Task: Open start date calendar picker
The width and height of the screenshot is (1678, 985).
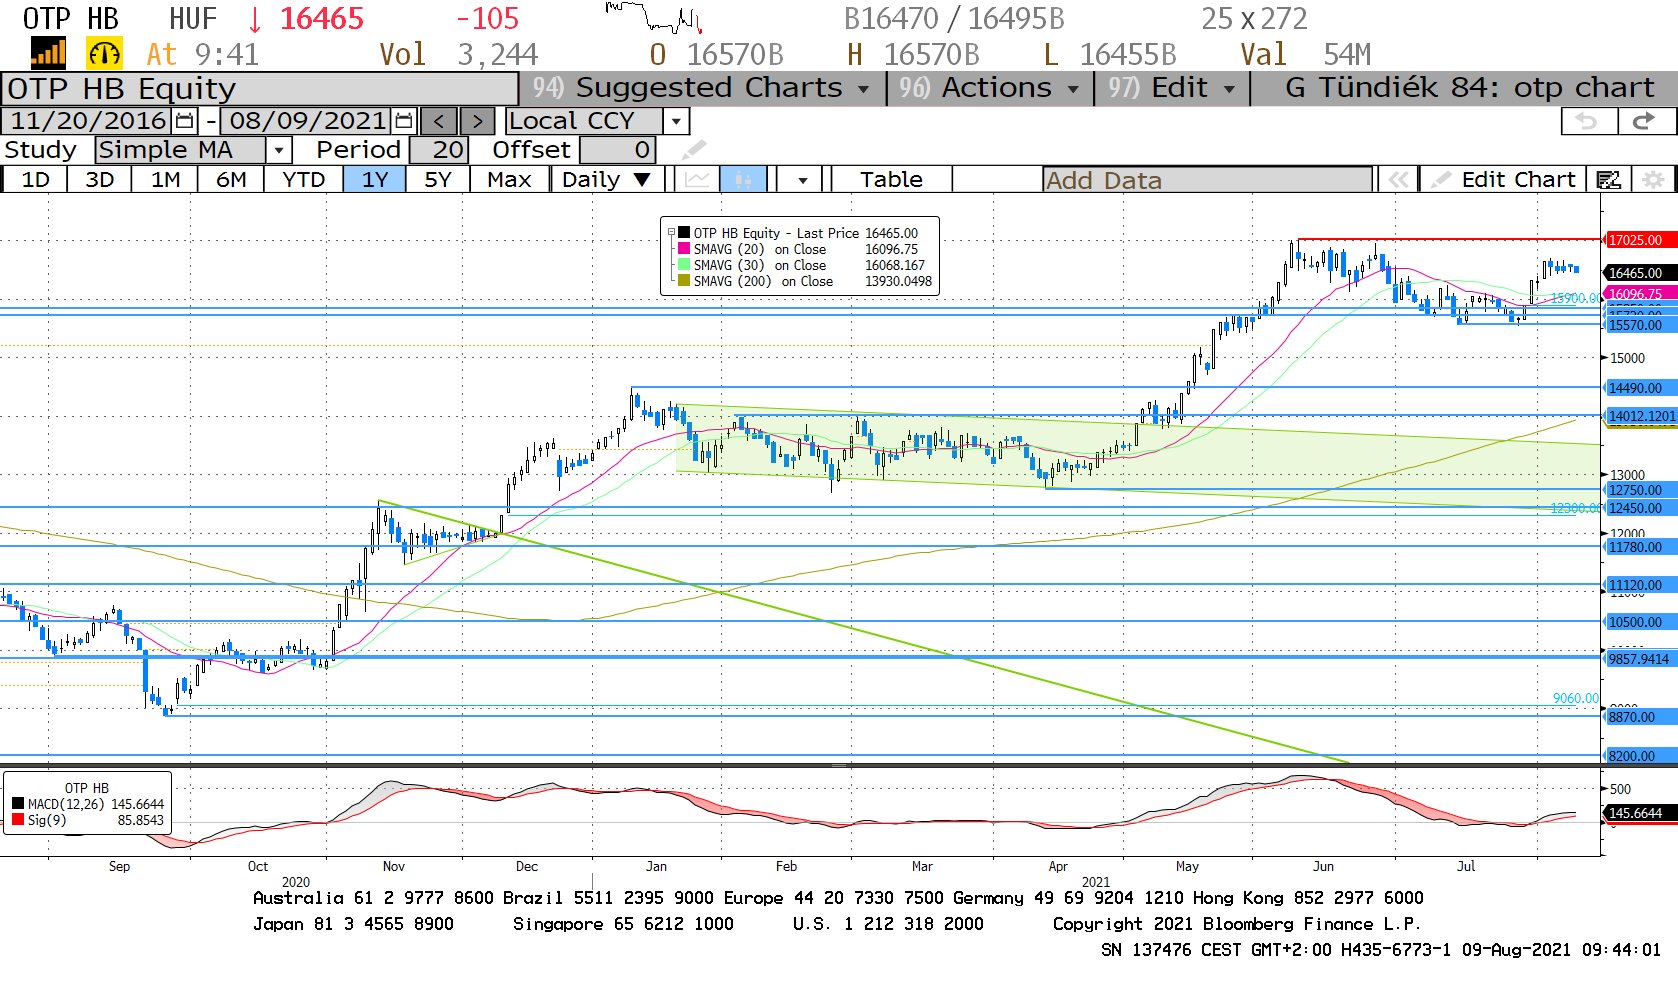Action: (184, 121)
